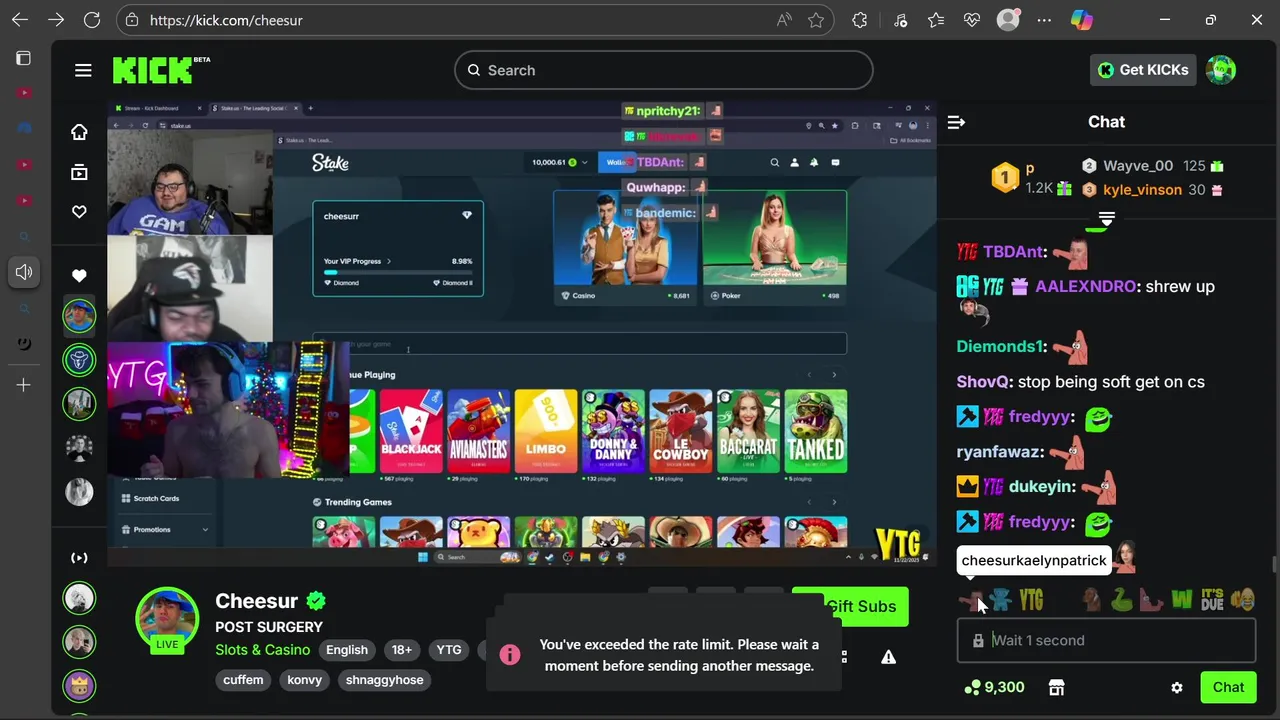Viewport: 1280px width, 720px height.
Task: Expand the chat leaderboard handle
Action: pyautogui.click(x=1106, y=218)
